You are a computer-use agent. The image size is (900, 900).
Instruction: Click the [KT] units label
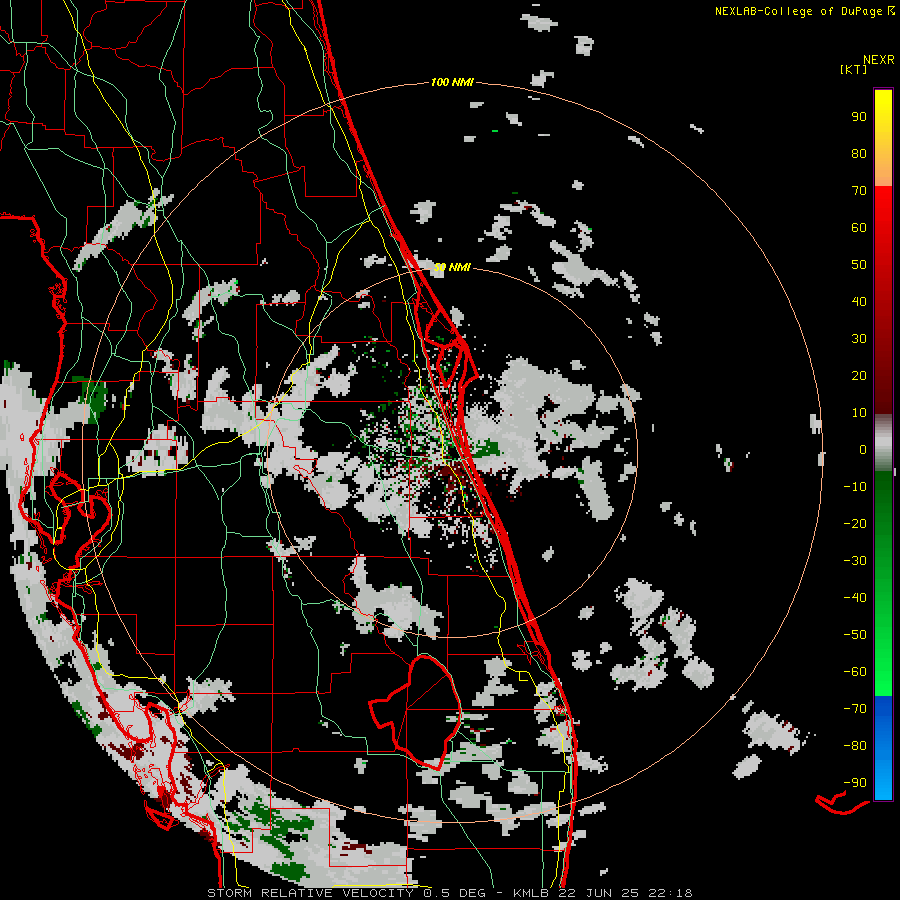(x=854, y=69)
